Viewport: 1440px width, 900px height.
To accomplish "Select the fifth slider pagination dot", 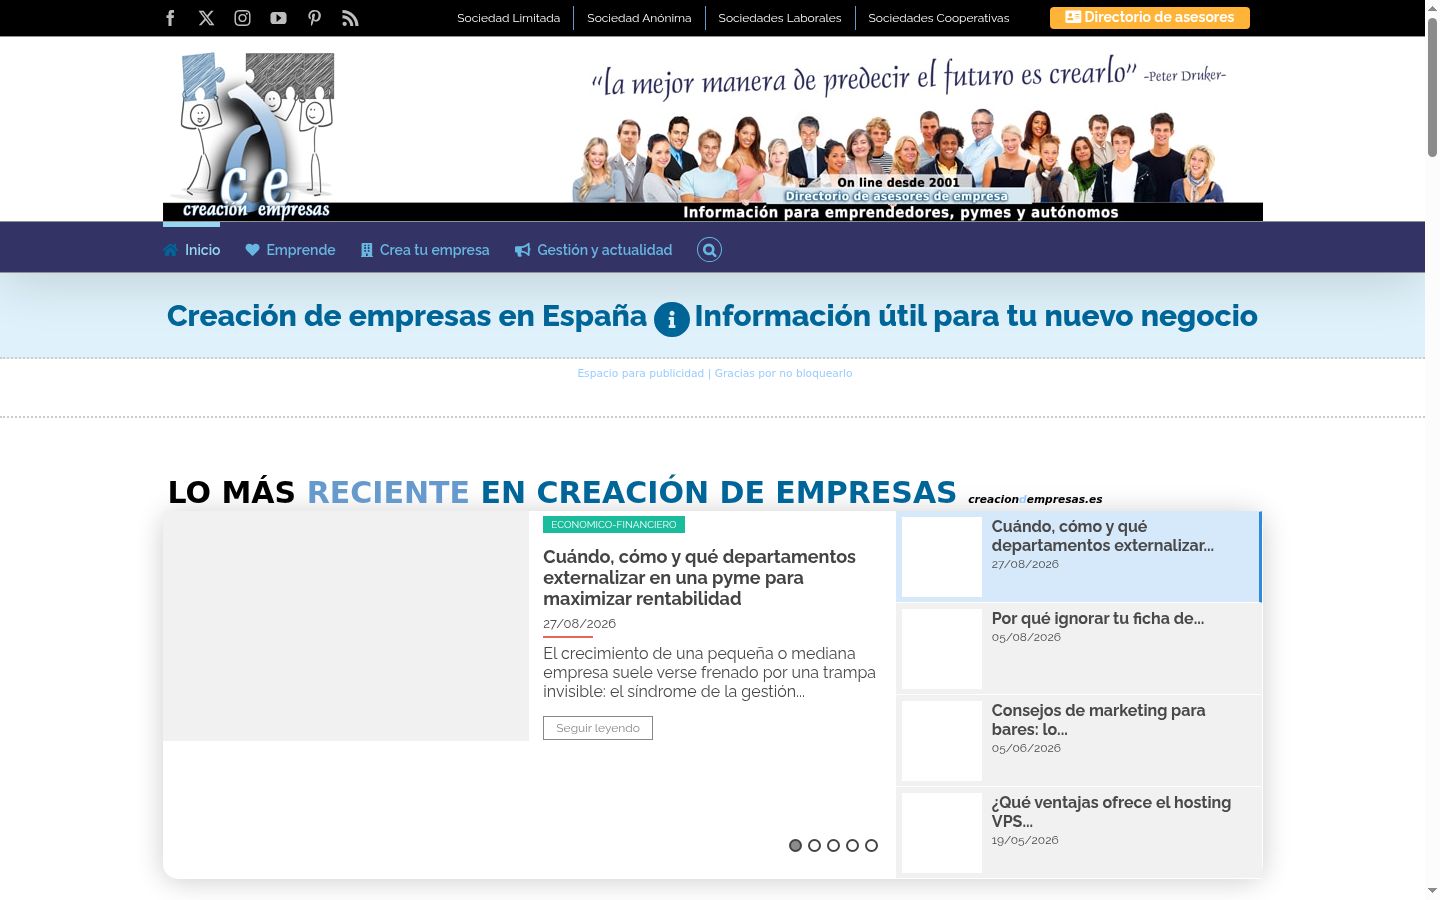I will 871,845.
